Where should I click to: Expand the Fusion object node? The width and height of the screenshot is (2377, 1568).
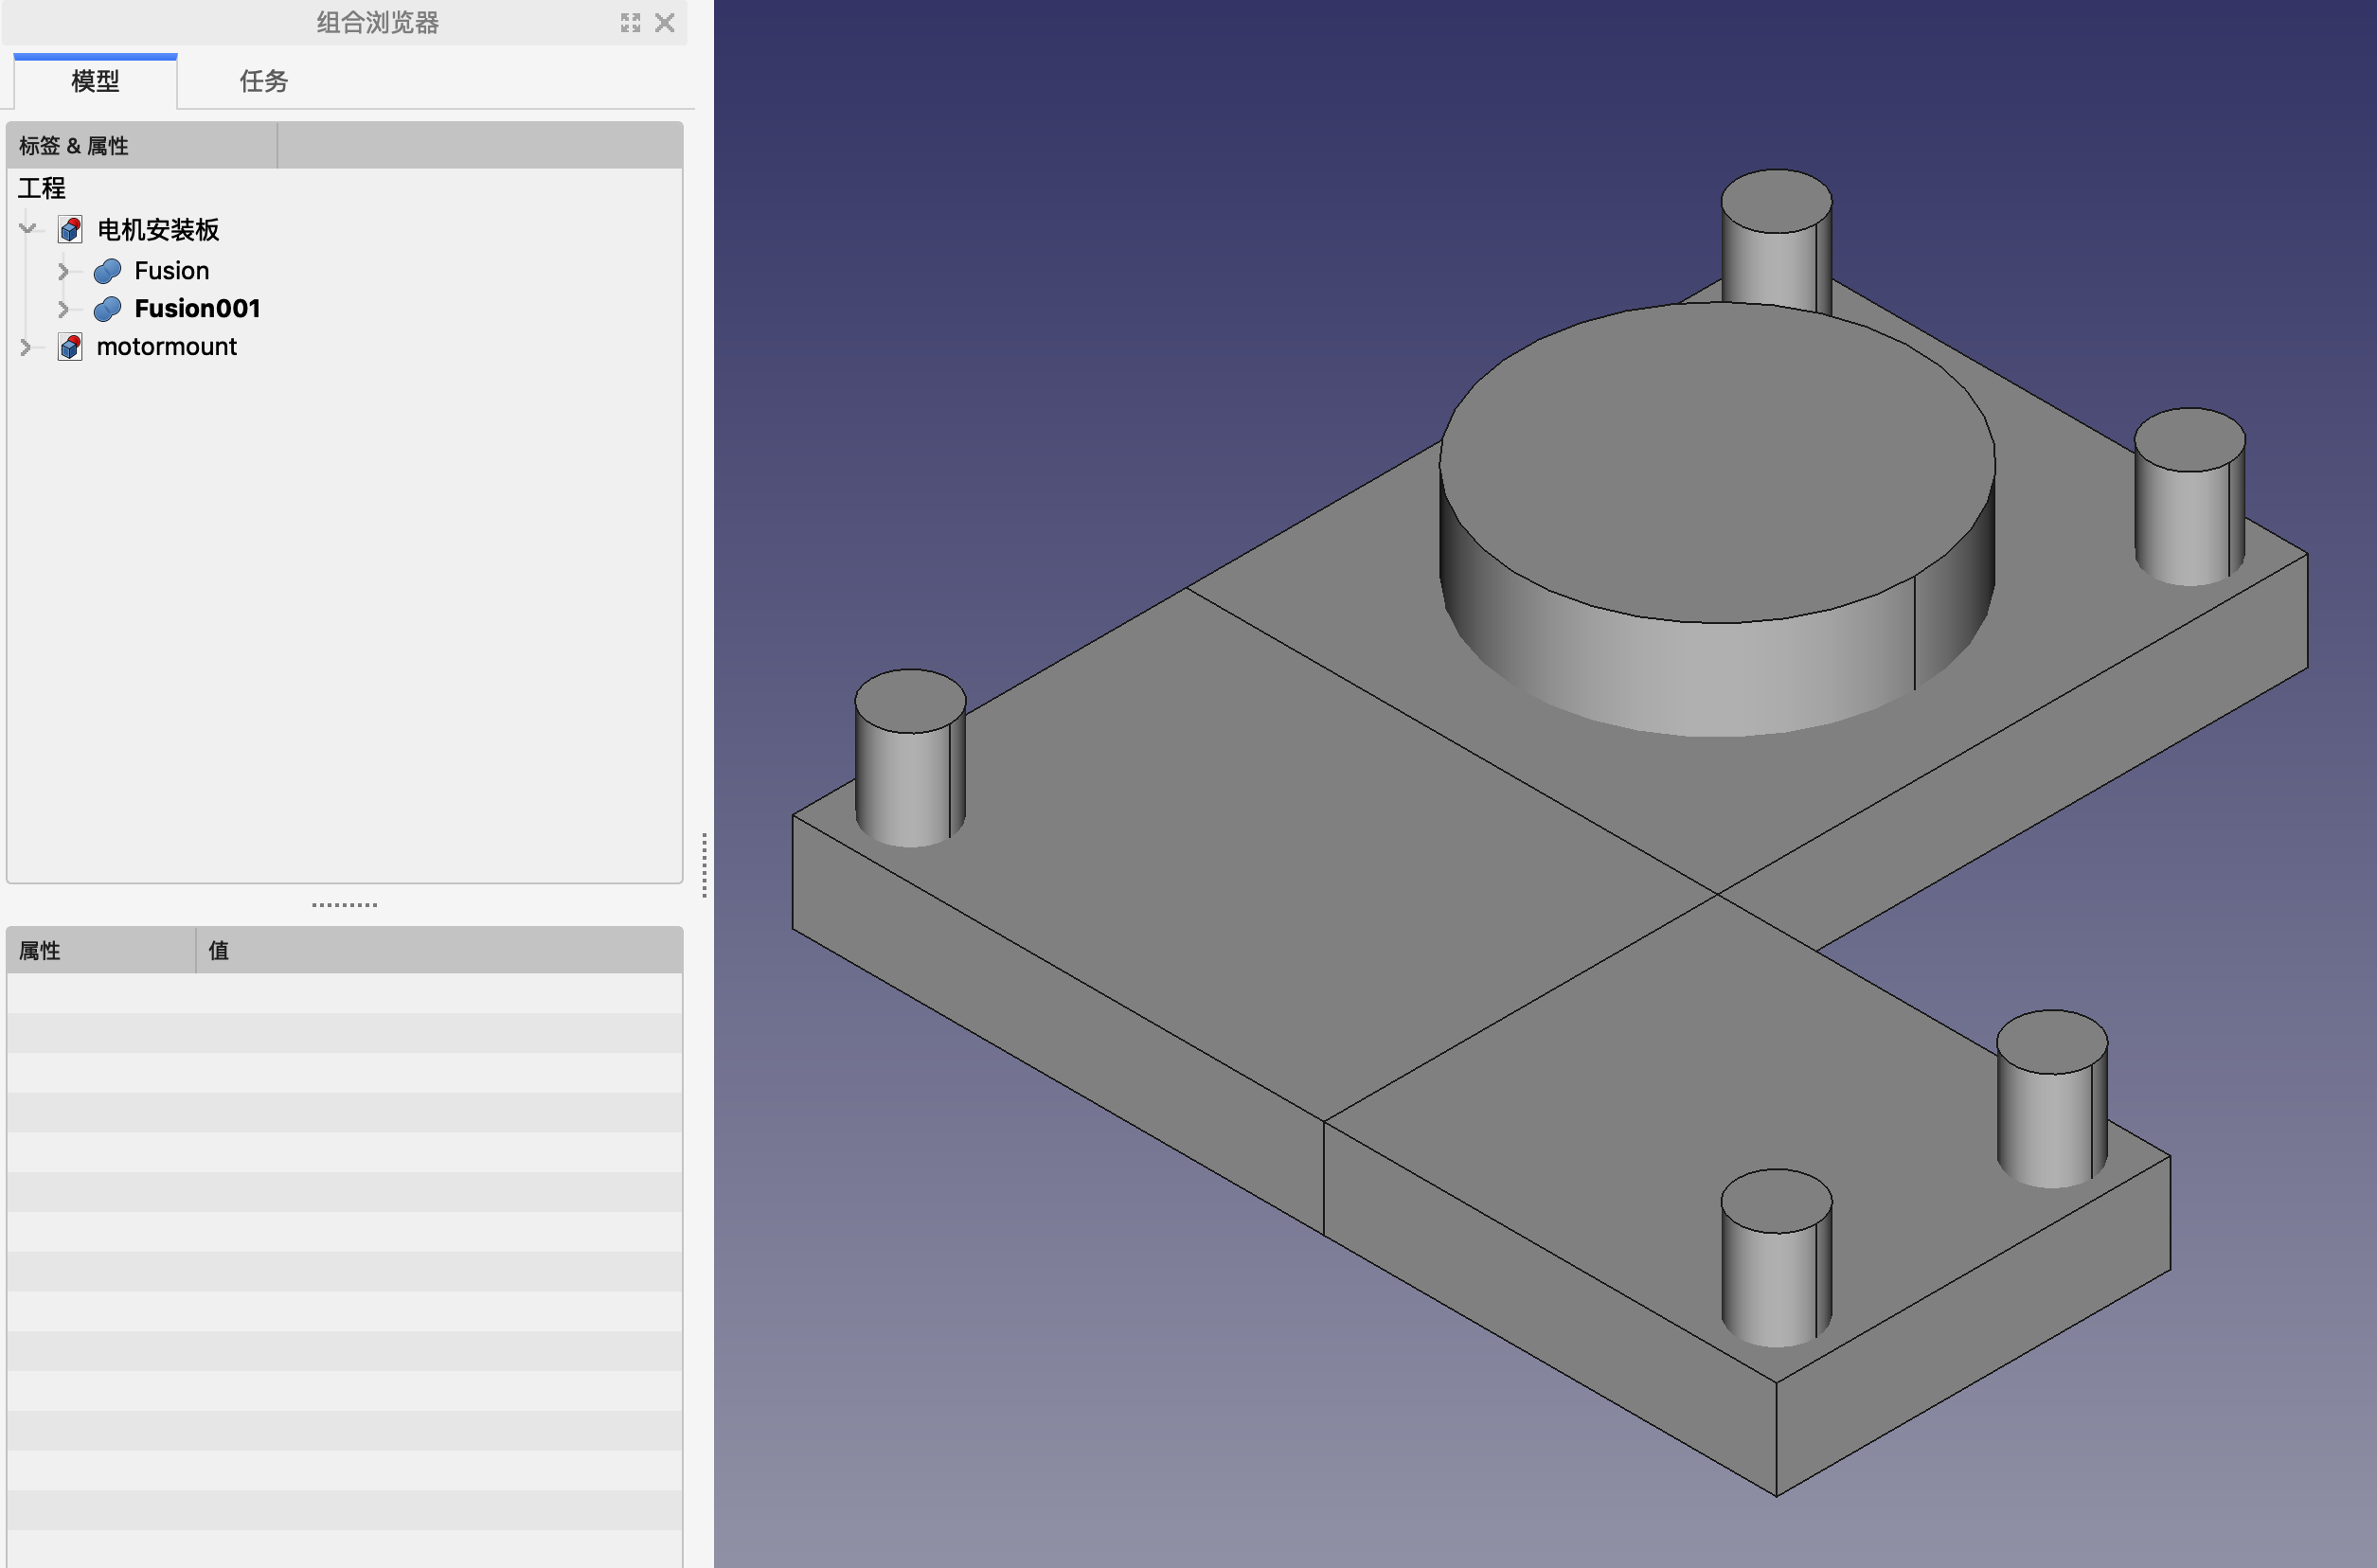pyautogui.click(x=63, y=271)
